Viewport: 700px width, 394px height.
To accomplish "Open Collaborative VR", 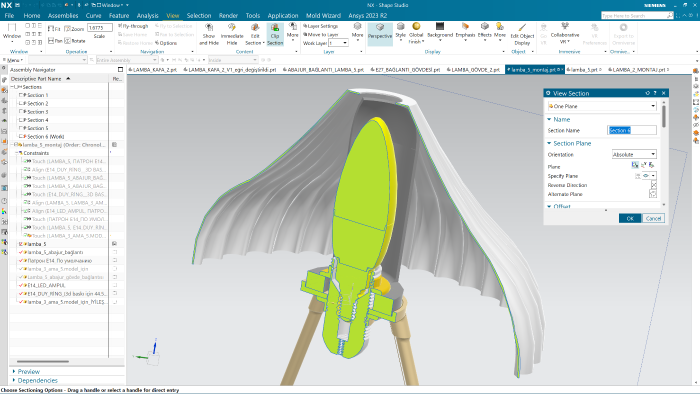I will [x=565, y=33].
